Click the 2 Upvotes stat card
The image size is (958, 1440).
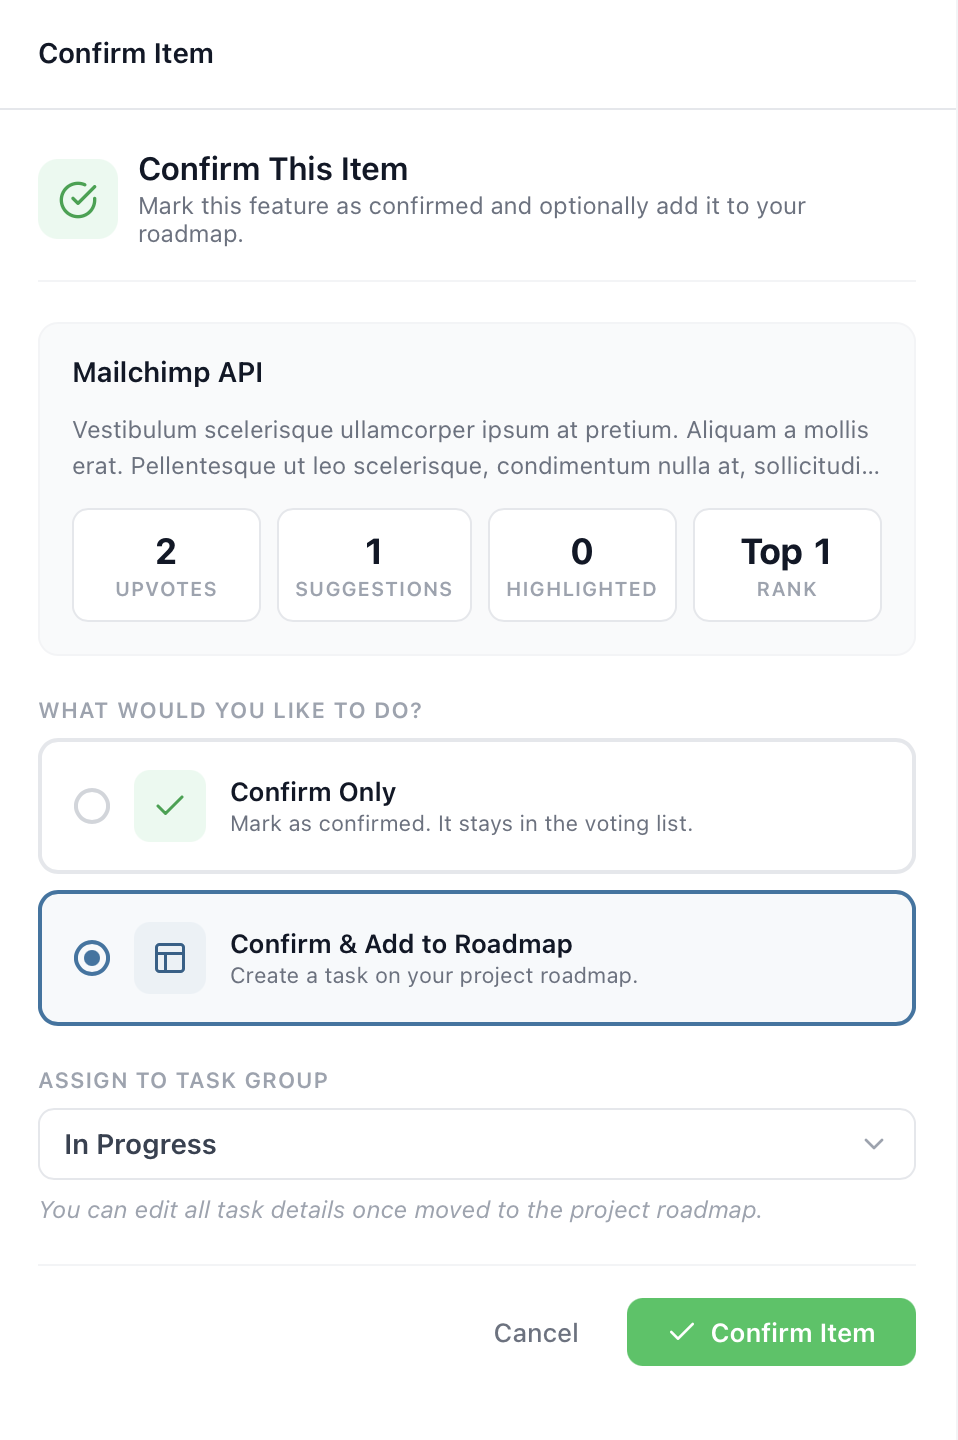(x=165, y=564)
